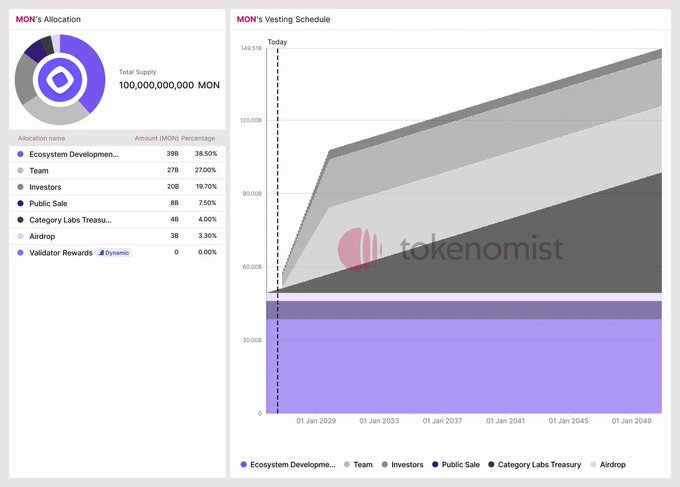Click the 39B amount value
This screenshot has height=487, width=680.
coord(173,154)
